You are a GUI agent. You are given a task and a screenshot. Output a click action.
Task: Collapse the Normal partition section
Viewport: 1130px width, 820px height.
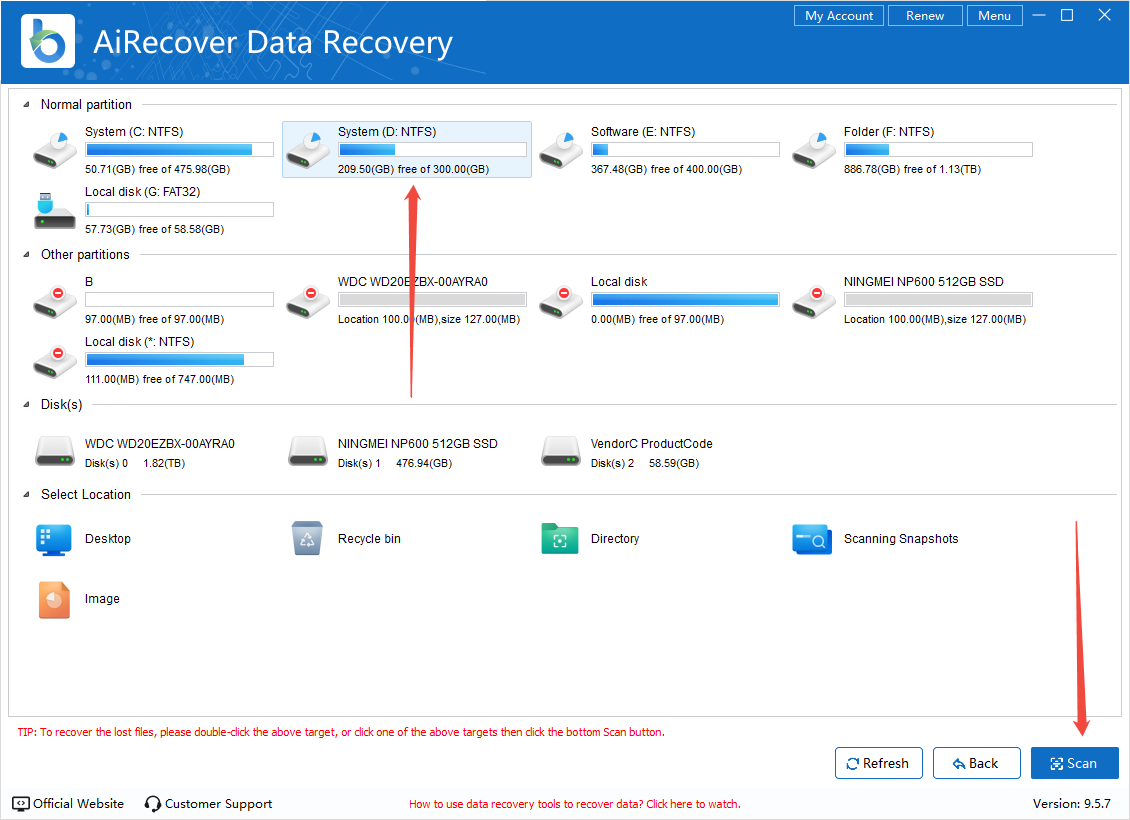click(x=25, y=105)
